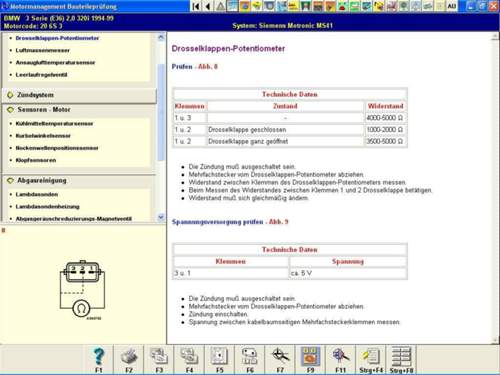The height and width of the screenshot is (375, 500).
Task: Select Lambdasonden entry
Action: (37, 194)
